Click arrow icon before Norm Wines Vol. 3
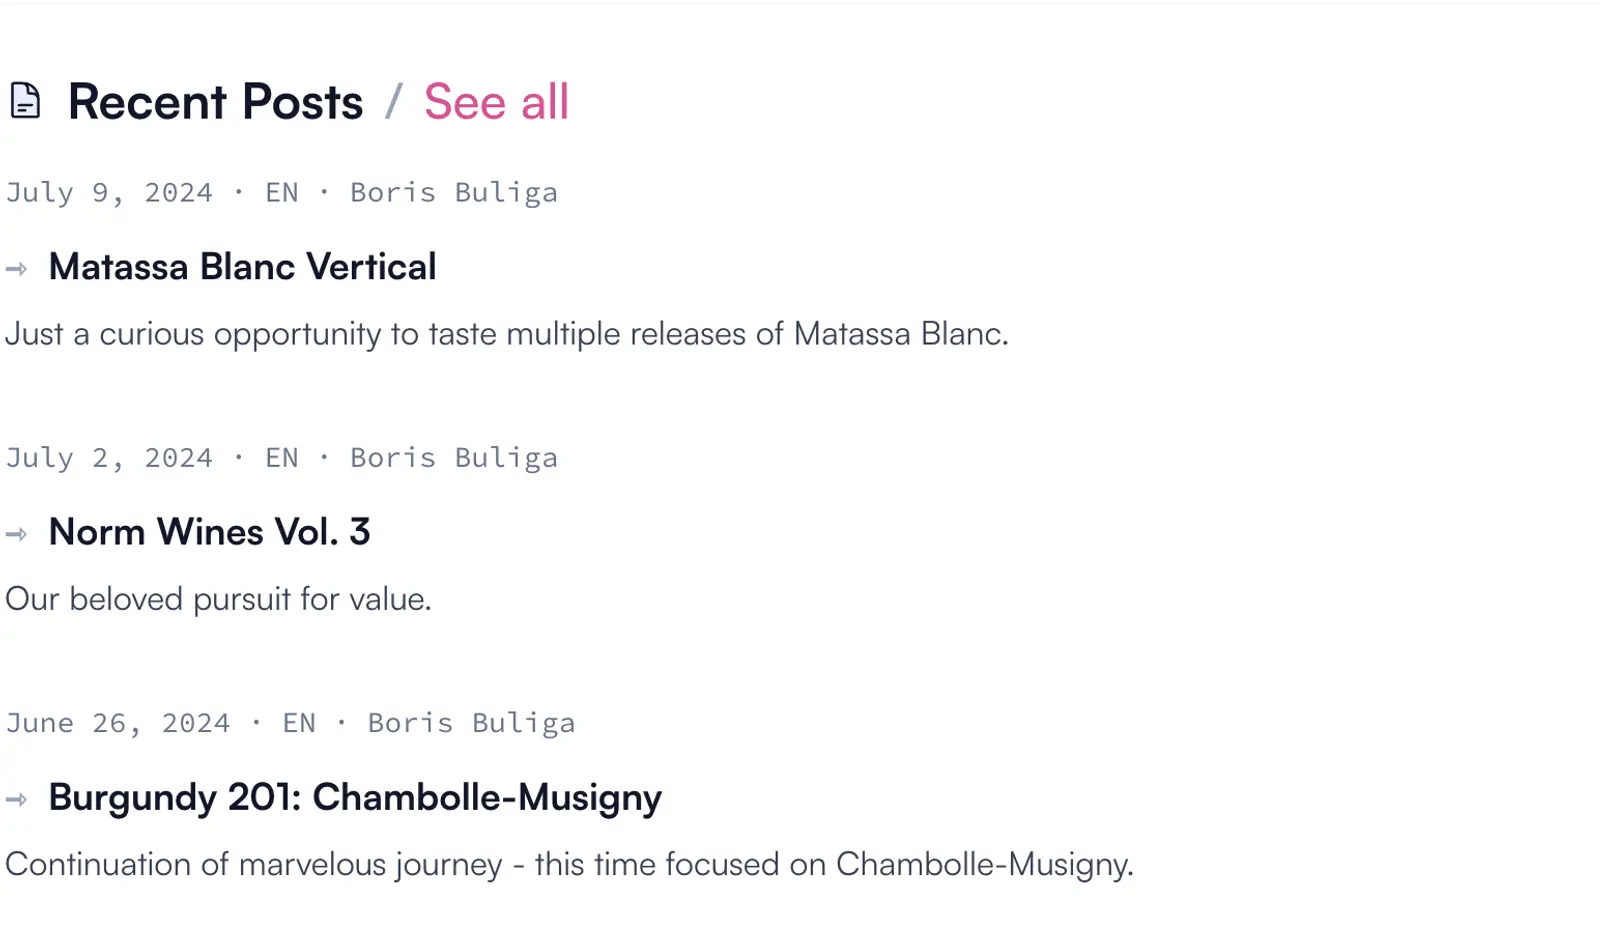 17,534
